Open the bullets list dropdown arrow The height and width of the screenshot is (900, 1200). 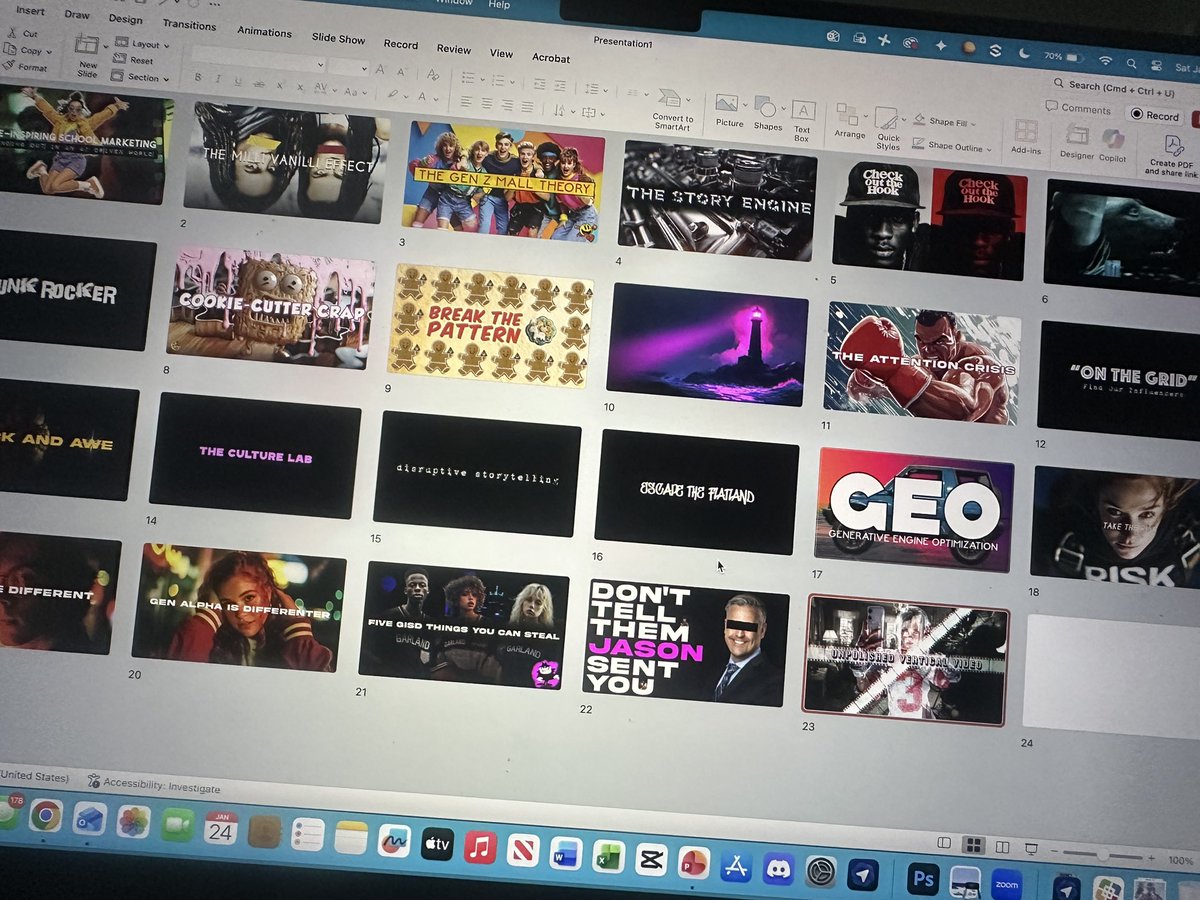click(482, 80)
